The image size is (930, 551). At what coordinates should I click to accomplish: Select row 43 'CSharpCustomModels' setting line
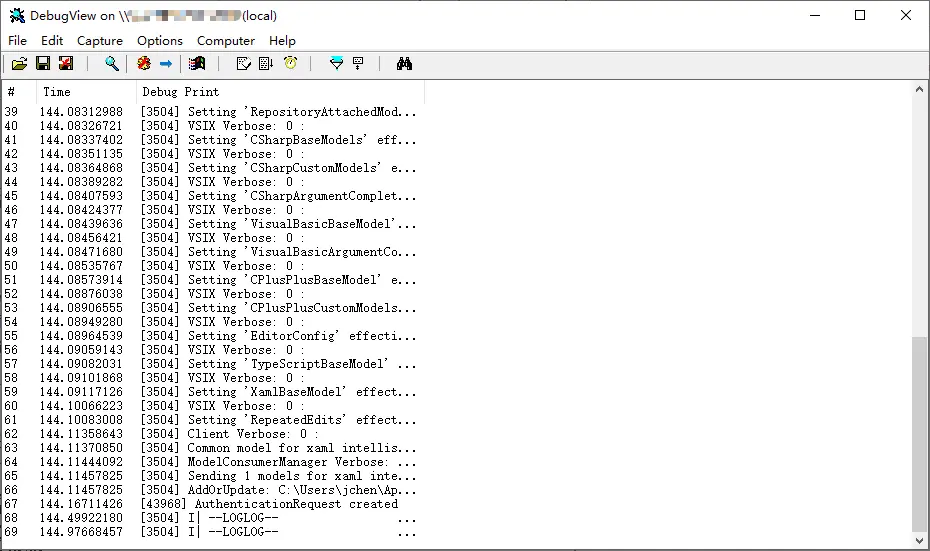tap(211, 168)
